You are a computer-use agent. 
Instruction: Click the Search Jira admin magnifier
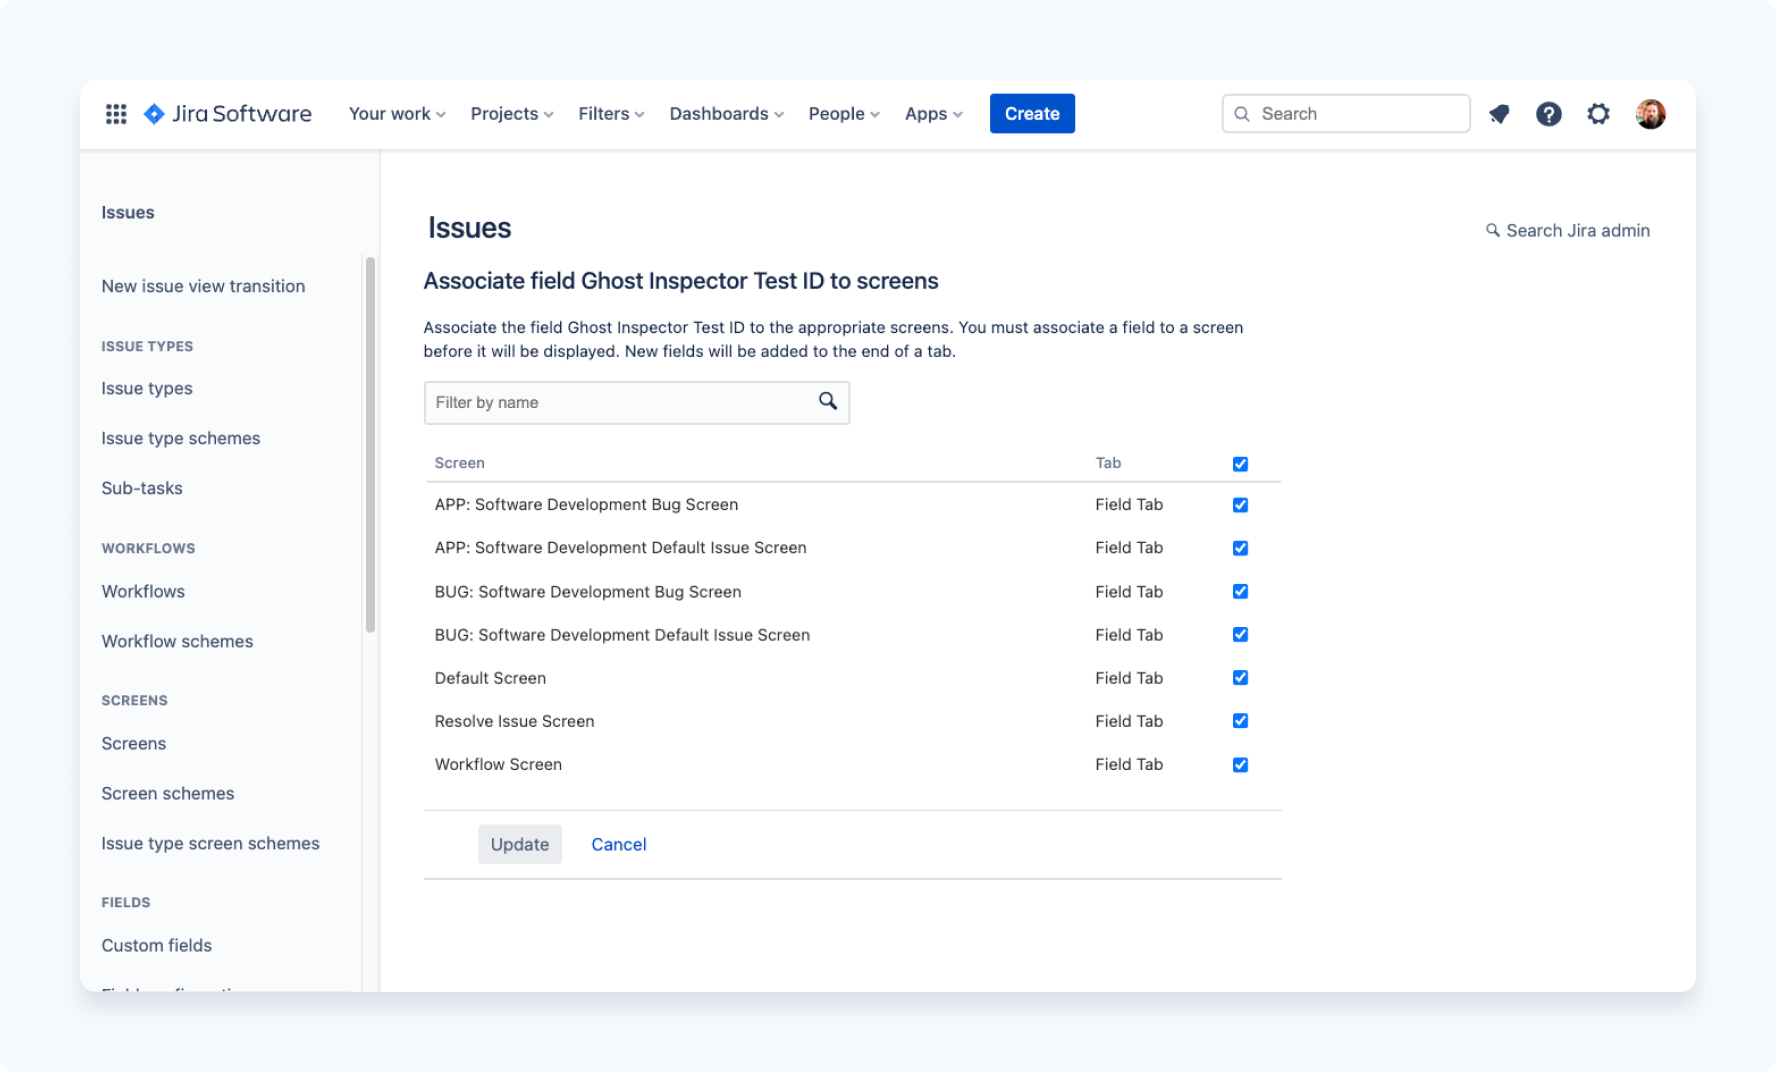(x=1492, y=230)
